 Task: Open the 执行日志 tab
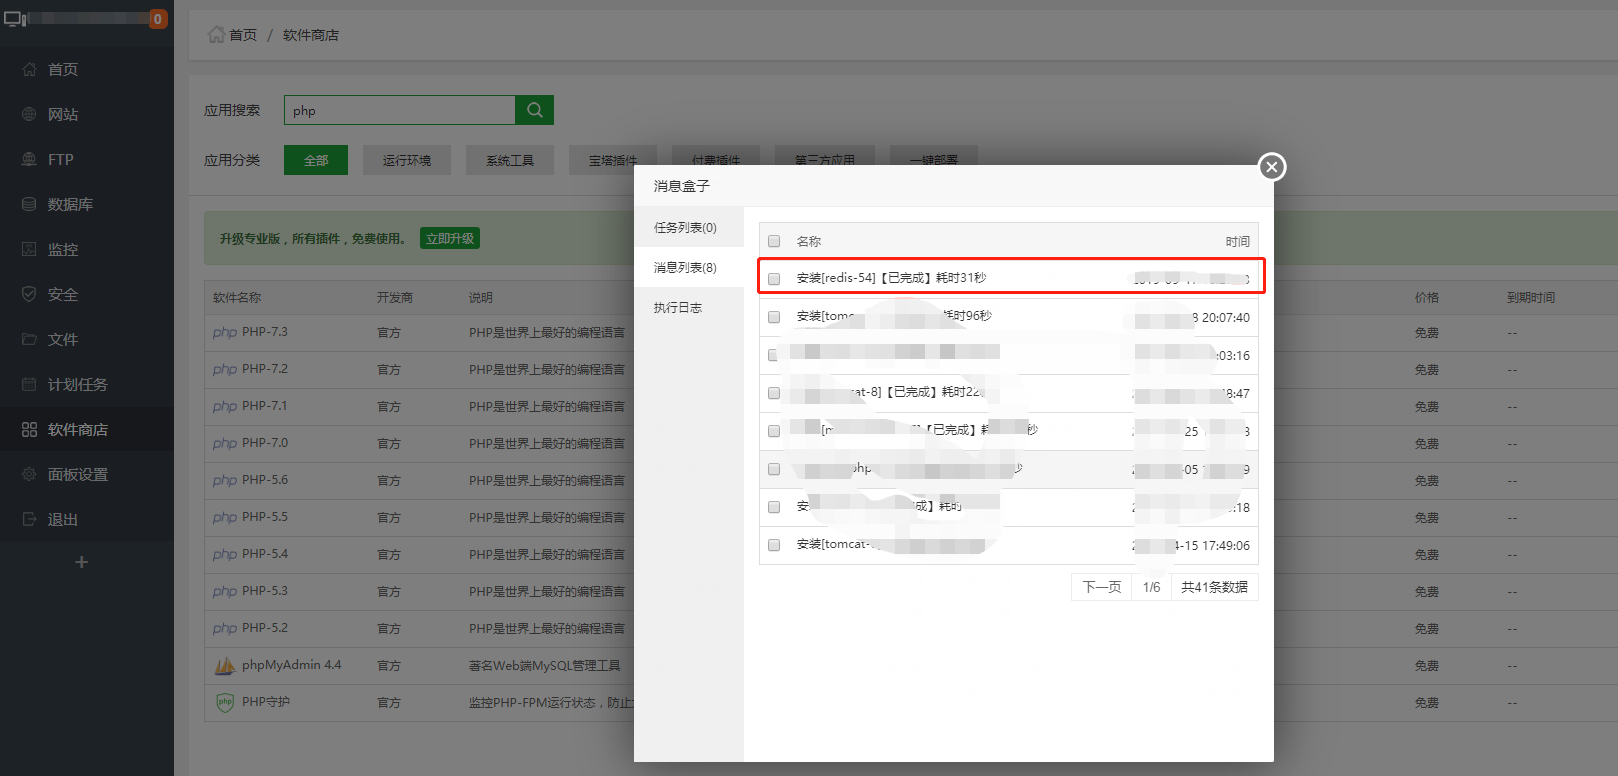[x=689, y=307]
